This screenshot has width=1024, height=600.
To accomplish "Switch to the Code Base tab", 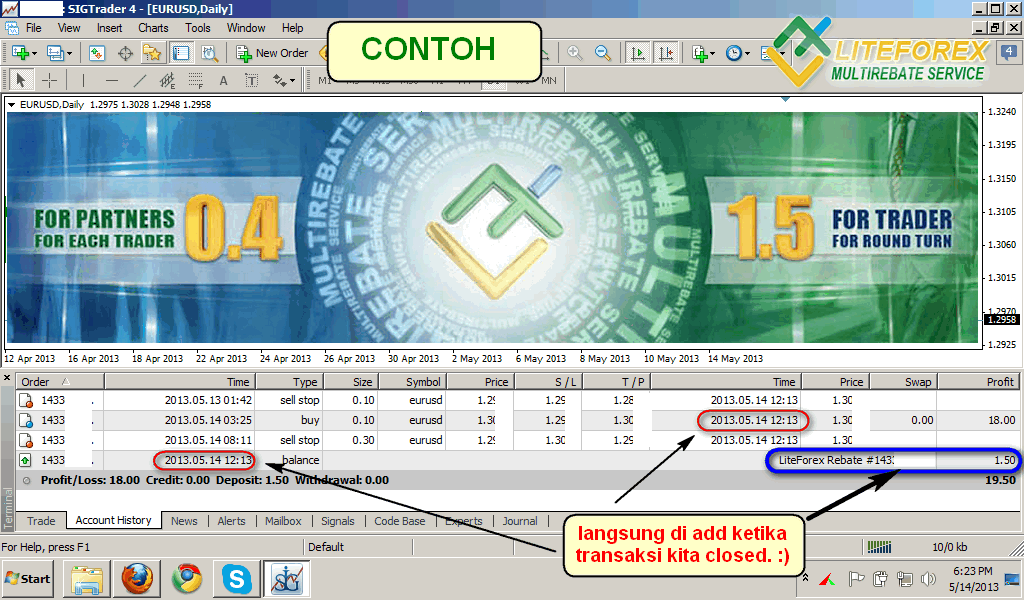I will [x=400, y=521].
